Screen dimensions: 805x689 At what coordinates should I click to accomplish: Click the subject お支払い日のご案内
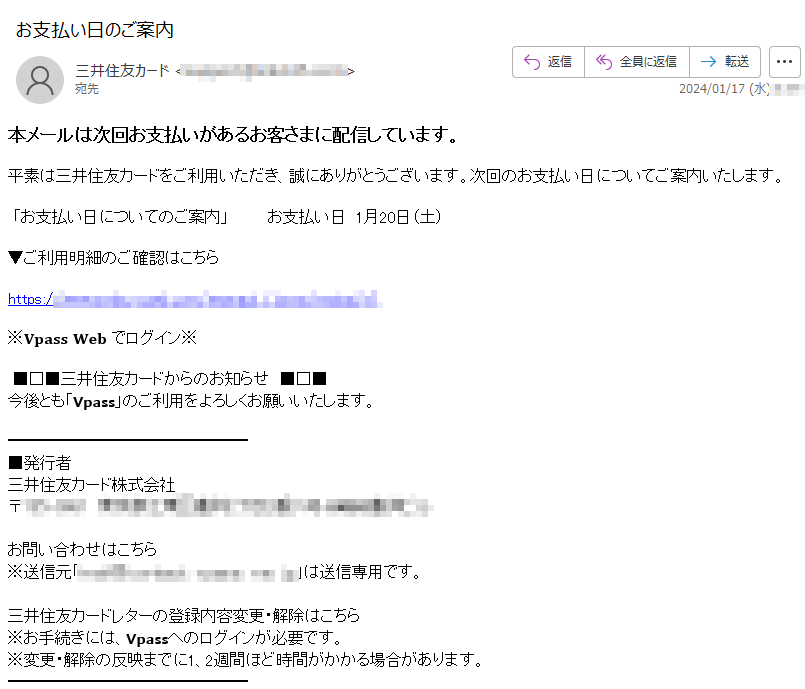(94, 30)
